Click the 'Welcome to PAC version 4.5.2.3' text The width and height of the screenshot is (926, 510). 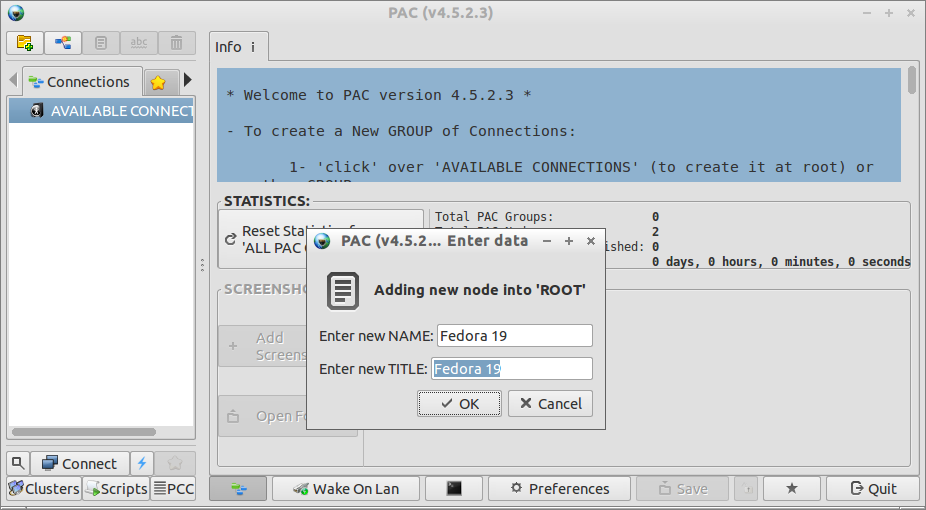click(x=379, y=95)
